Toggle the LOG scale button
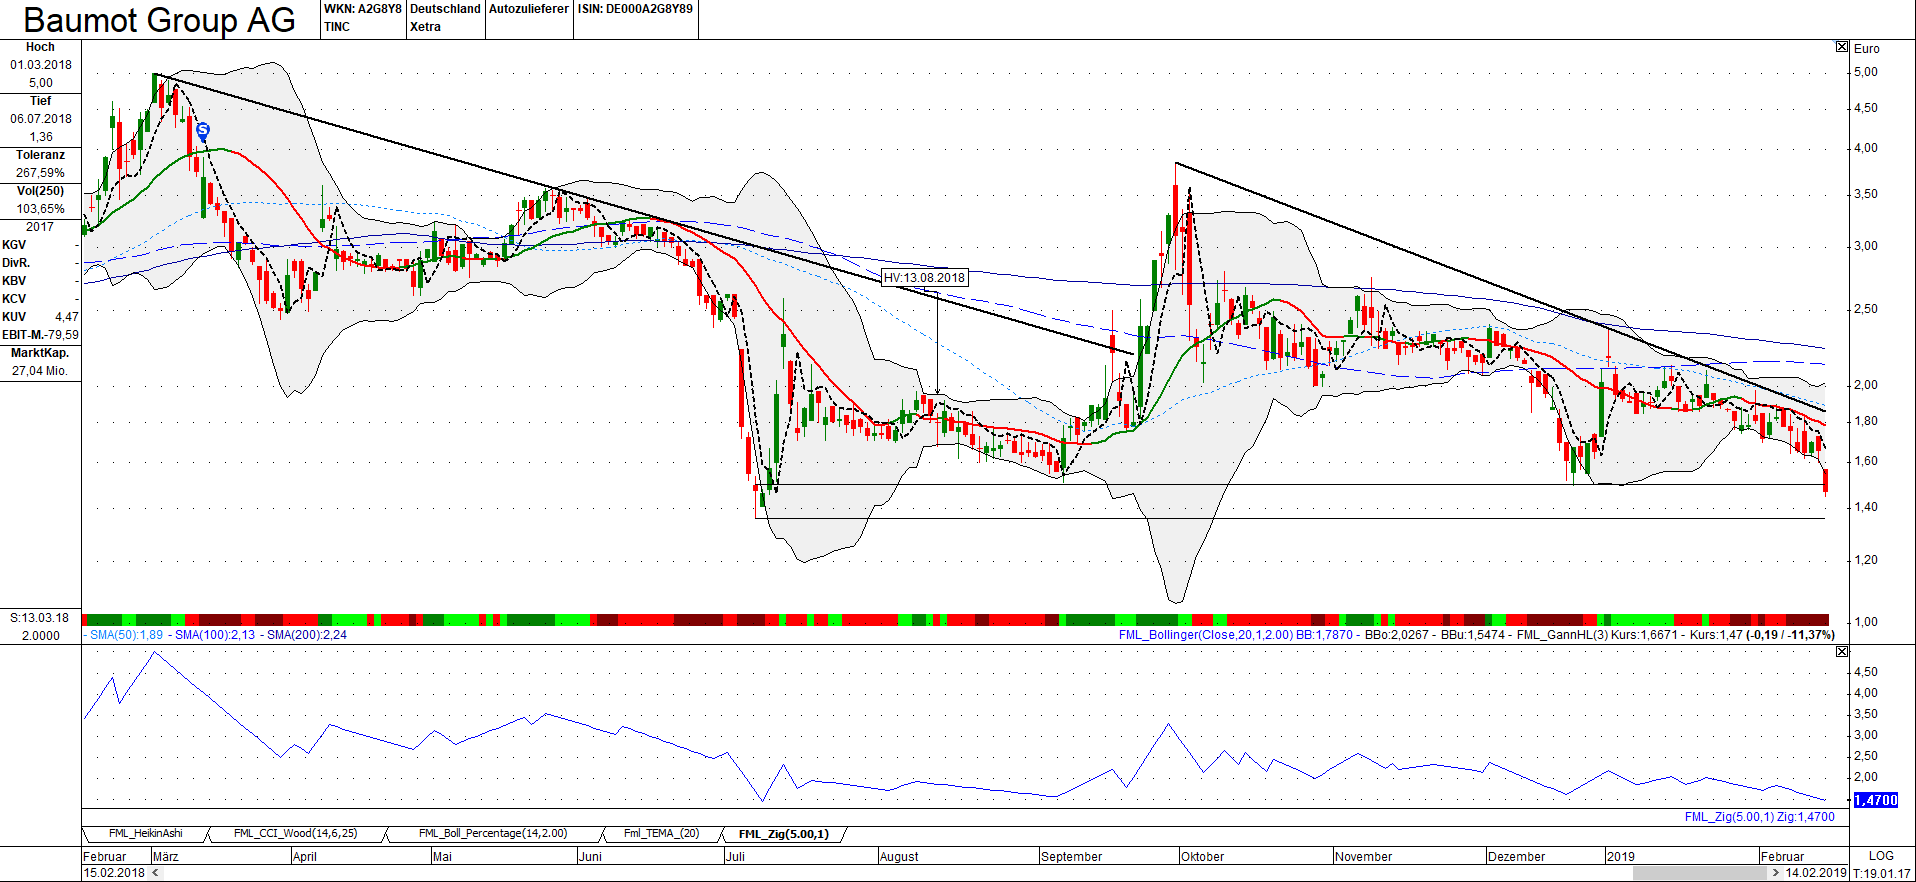 (x=1881, y=856)
